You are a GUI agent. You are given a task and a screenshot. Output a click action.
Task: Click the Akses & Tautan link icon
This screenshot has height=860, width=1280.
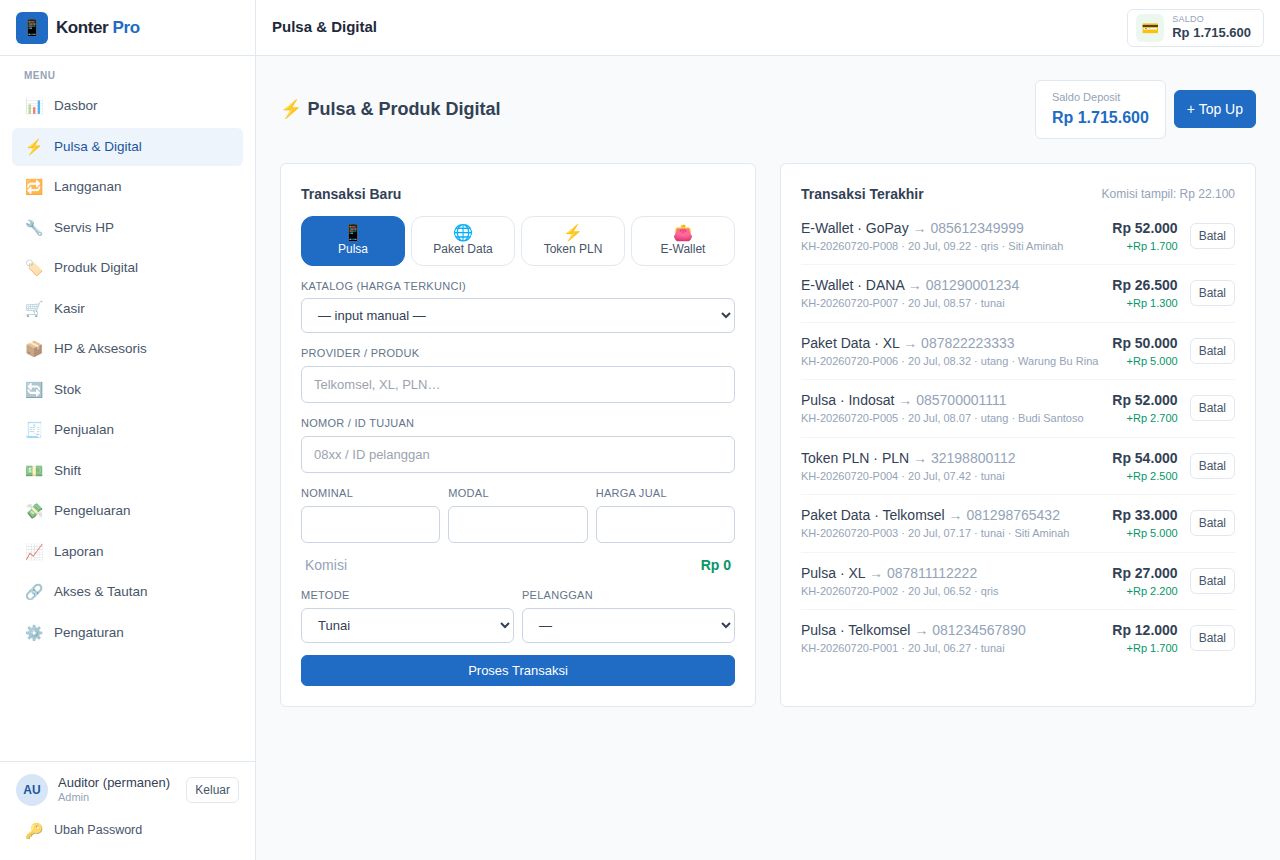pos(34,592)
